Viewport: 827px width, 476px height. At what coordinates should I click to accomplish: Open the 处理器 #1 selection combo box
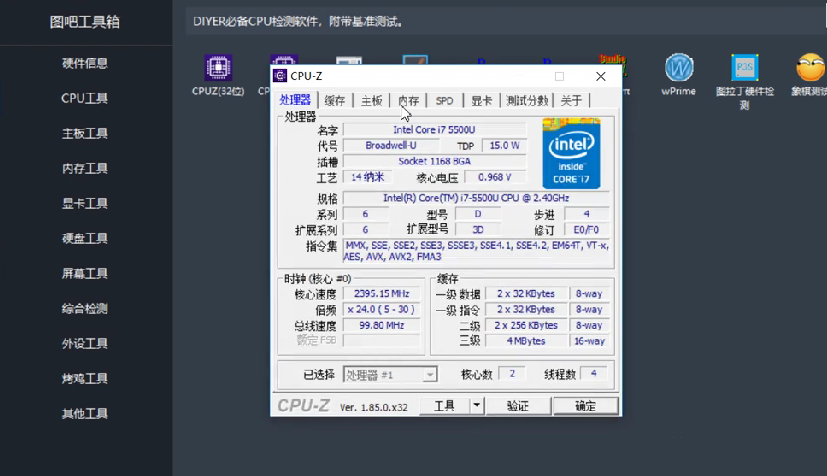click(390, 374)
